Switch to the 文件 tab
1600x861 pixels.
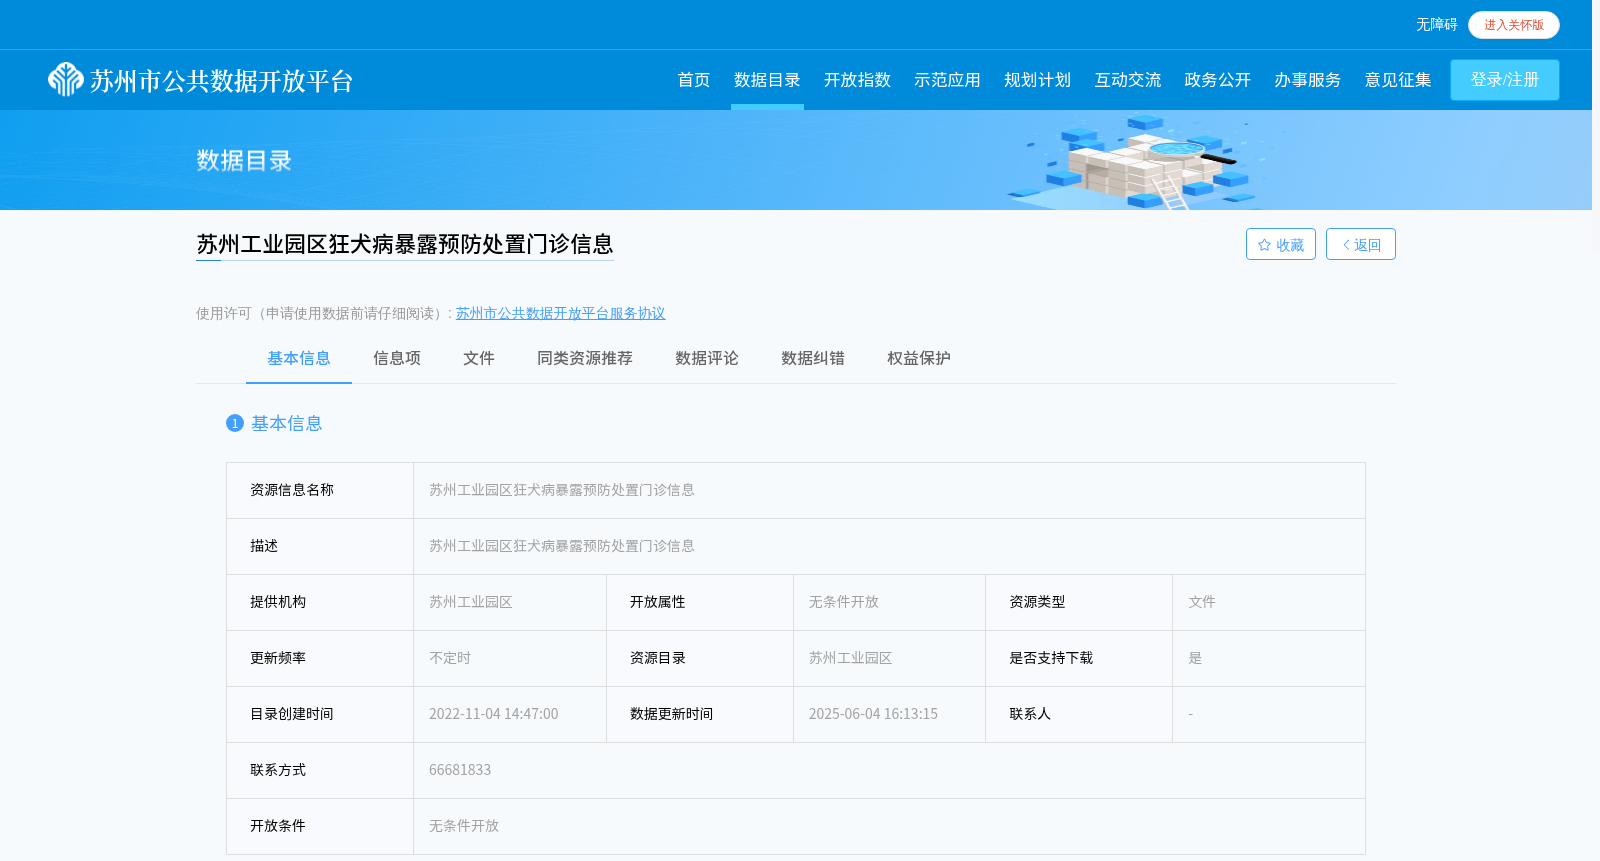coord(479,358)
